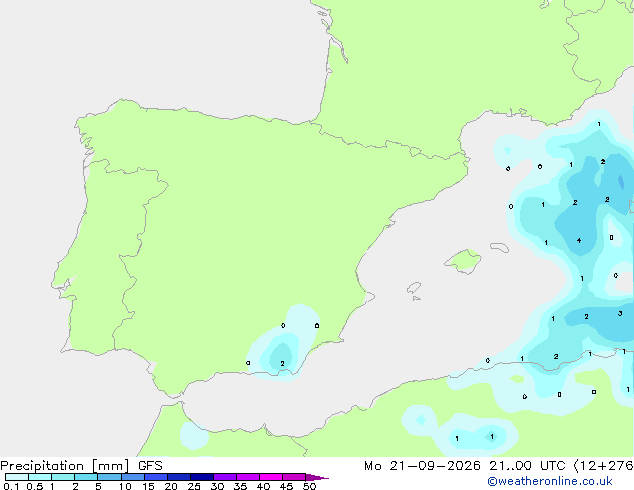This screenshot has height=490, width=634.
Task: Select the 5 mm legend color swatch
Action: [109, 477]
